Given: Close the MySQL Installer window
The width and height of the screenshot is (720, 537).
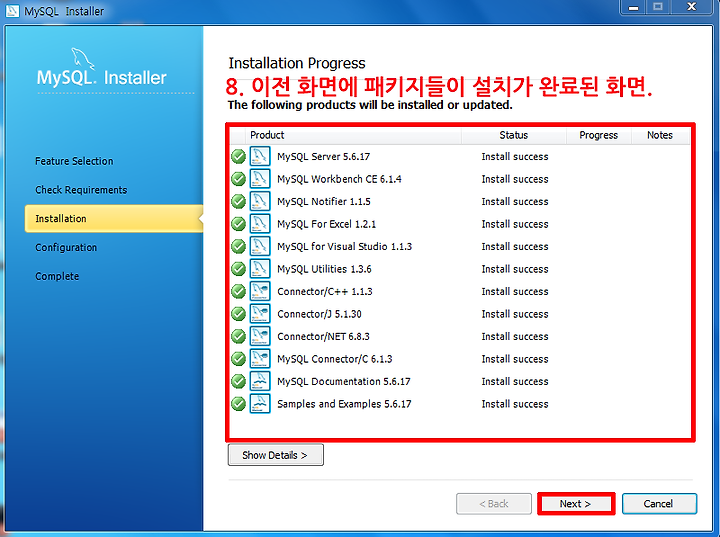Looking at the screenshot, I should click(x=692, y=7).
